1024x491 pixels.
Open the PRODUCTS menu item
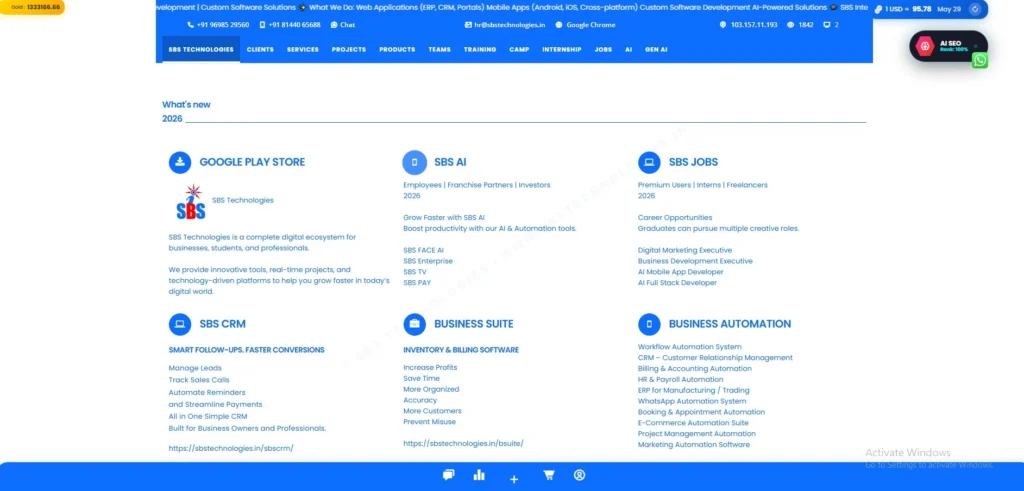397,50
